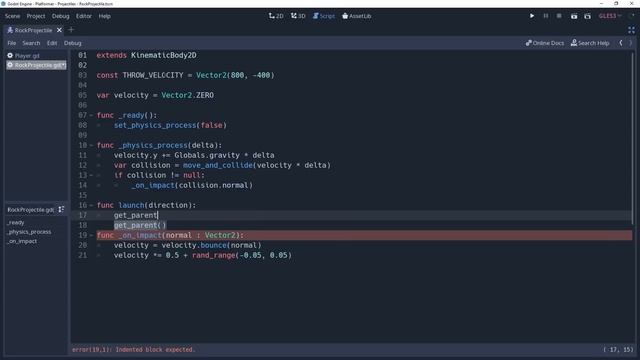Click the Godot Engine window title icon
Viewport: 640px width, 360px height.
3,4
